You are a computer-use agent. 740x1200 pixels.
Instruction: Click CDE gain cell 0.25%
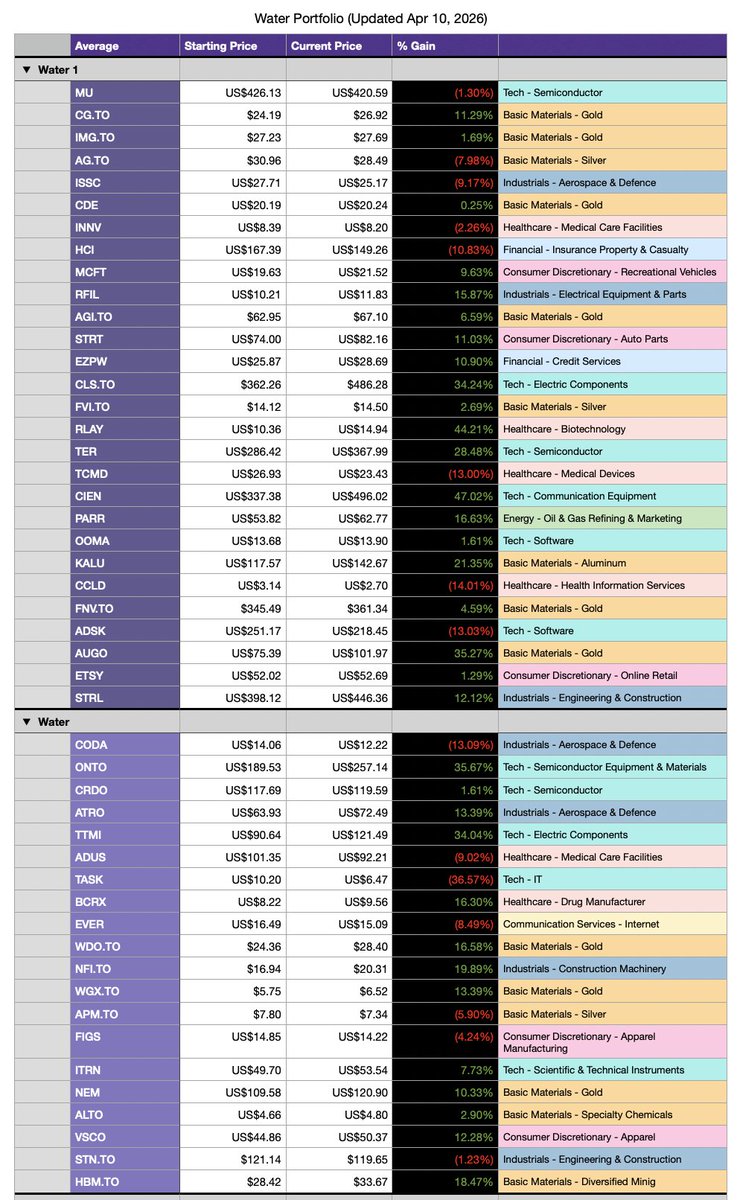[x=445, y=205]
